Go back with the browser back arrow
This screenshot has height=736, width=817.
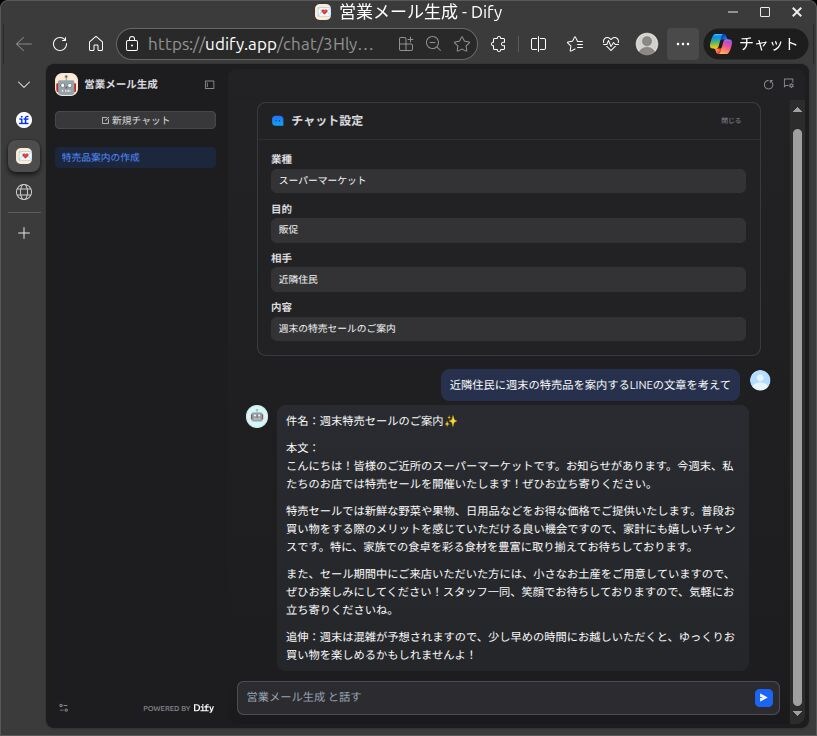pyautogui.click(x=24, y=44)
